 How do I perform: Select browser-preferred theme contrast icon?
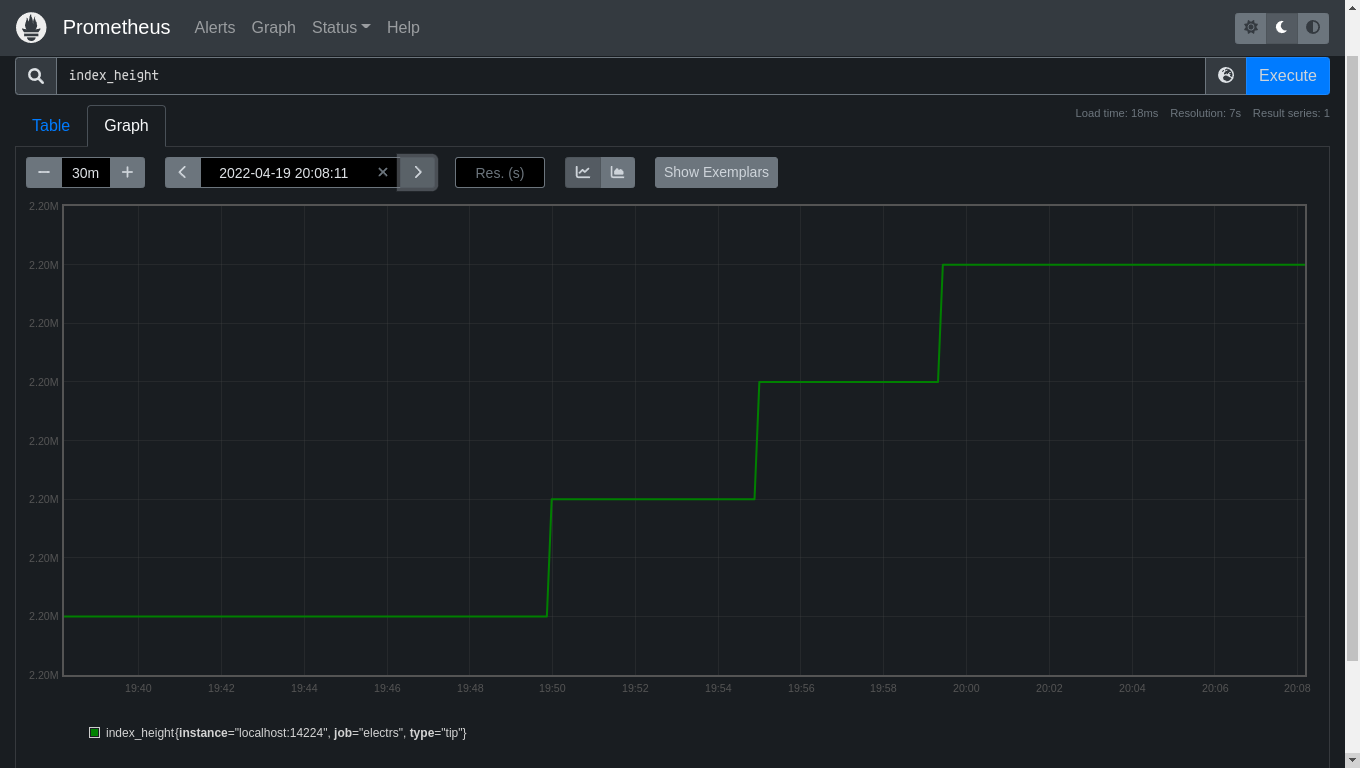1313,28
